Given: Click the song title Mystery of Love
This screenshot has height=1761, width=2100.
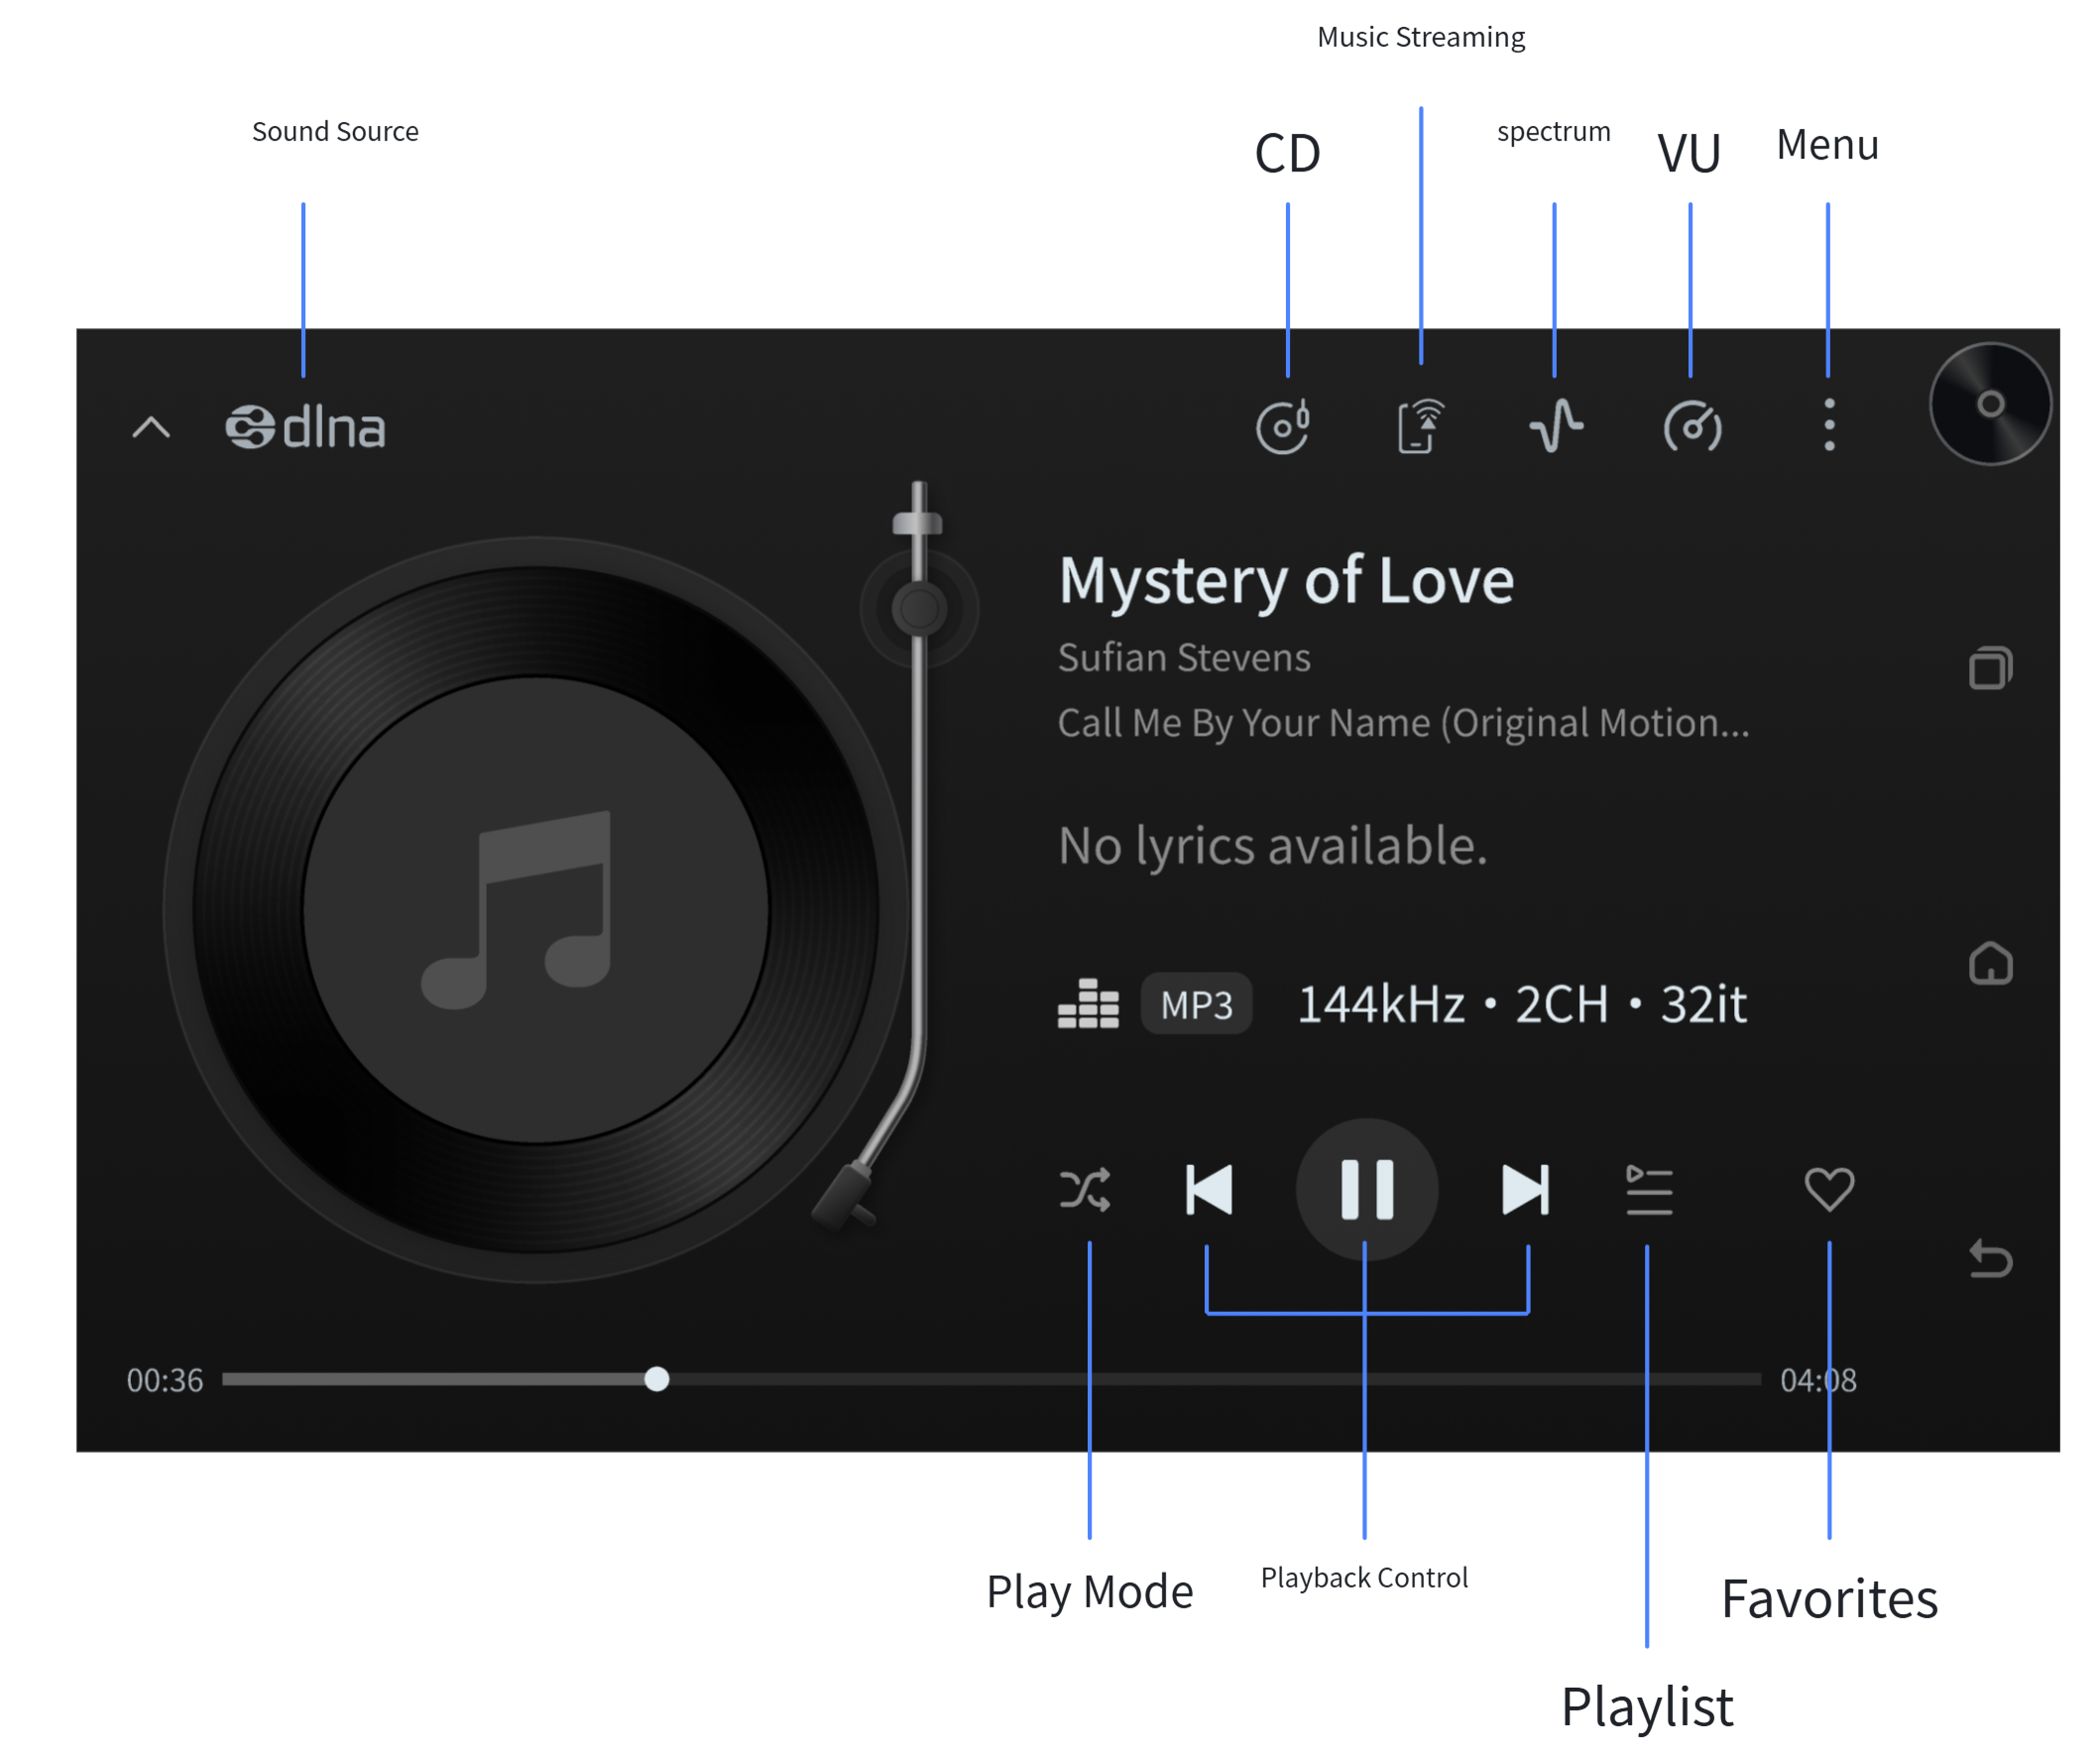Looking at the screenshot, I should [1286, 581].
